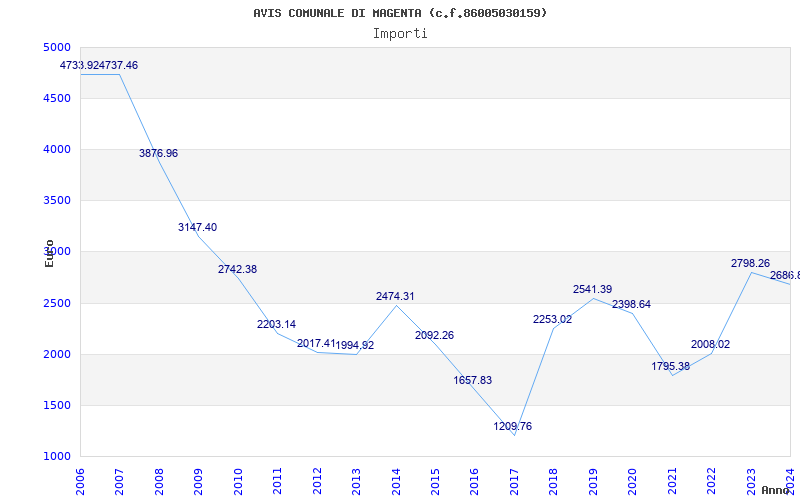800x500 pixels.
Task: Click the y-axis value 2500
Action: tap(57, 304)
